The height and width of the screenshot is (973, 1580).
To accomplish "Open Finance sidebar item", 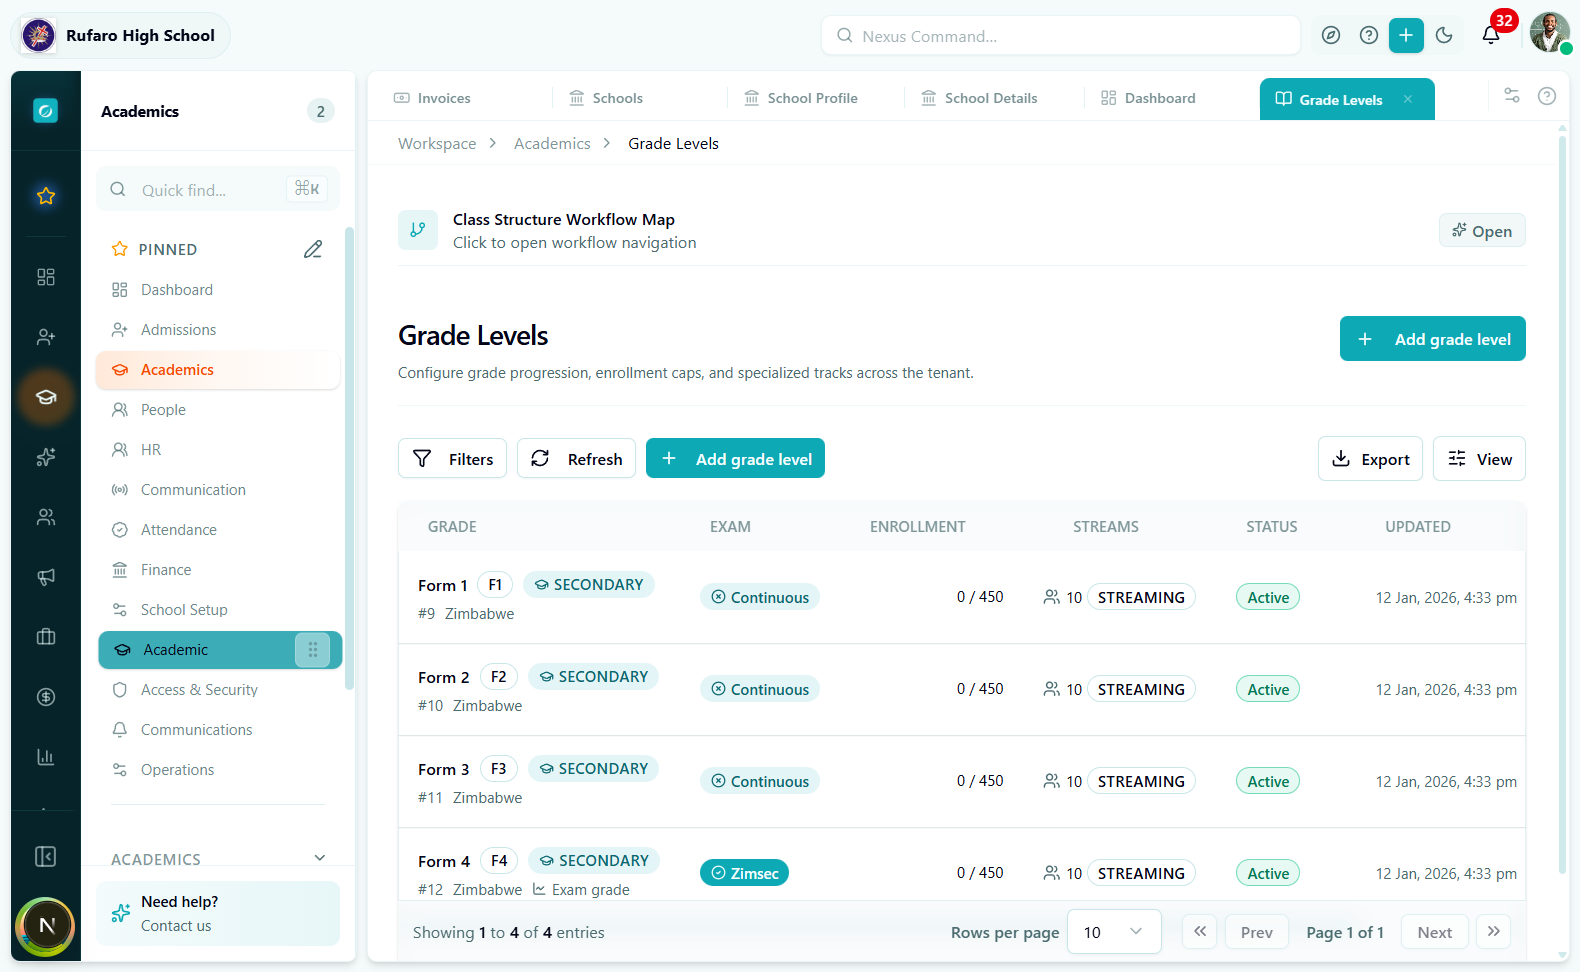I will click(x=218, y=570).
